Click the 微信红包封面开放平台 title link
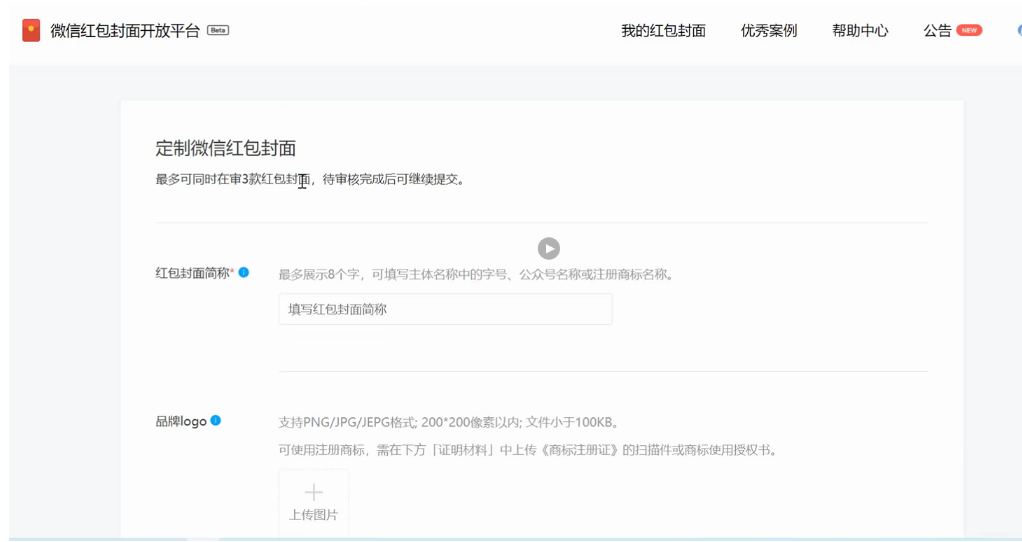 (x=125, y=30)
